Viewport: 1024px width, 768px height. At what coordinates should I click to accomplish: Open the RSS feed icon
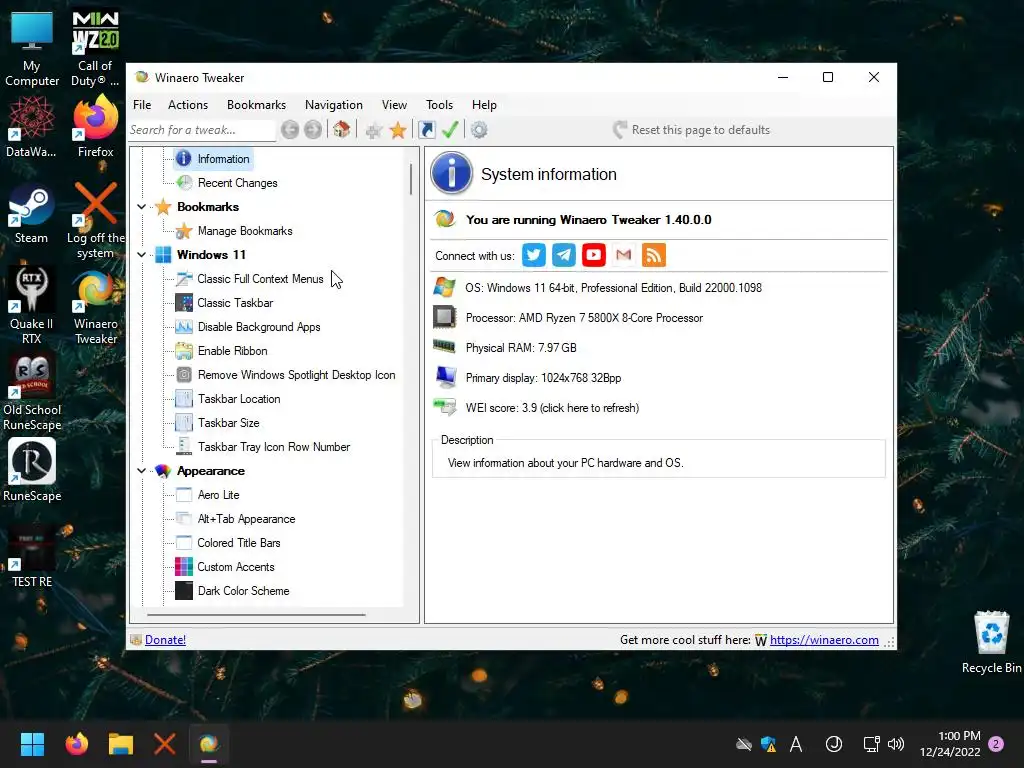(654, 255)
